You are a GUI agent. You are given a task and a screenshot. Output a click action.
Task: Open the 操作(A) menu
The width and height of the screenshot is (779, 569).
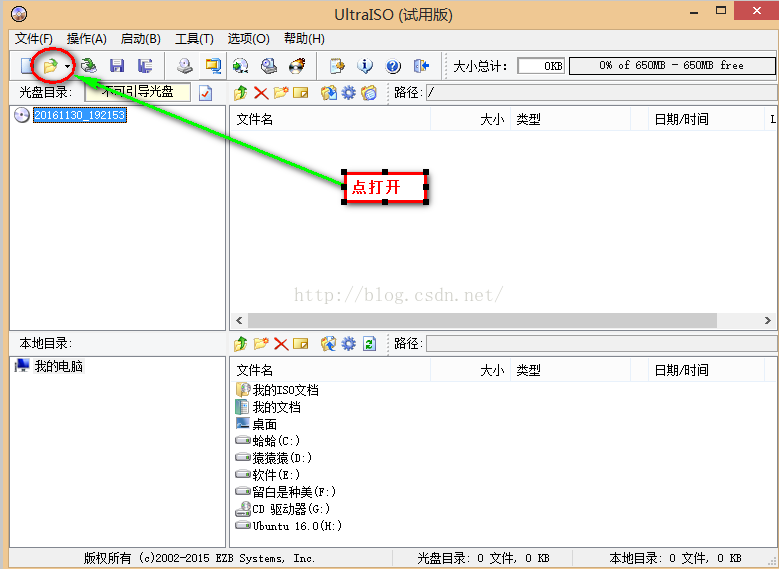86,39
